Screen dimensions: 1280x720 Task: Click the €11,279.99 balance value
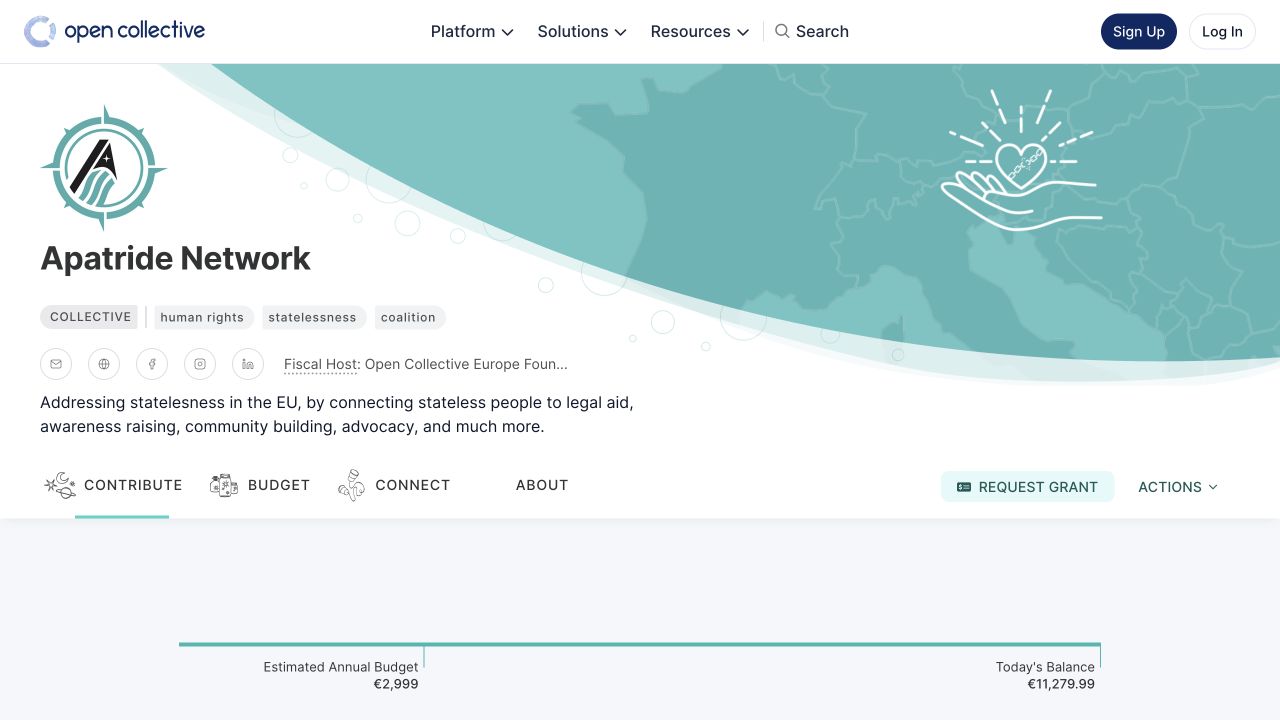tap(1061, 685)
